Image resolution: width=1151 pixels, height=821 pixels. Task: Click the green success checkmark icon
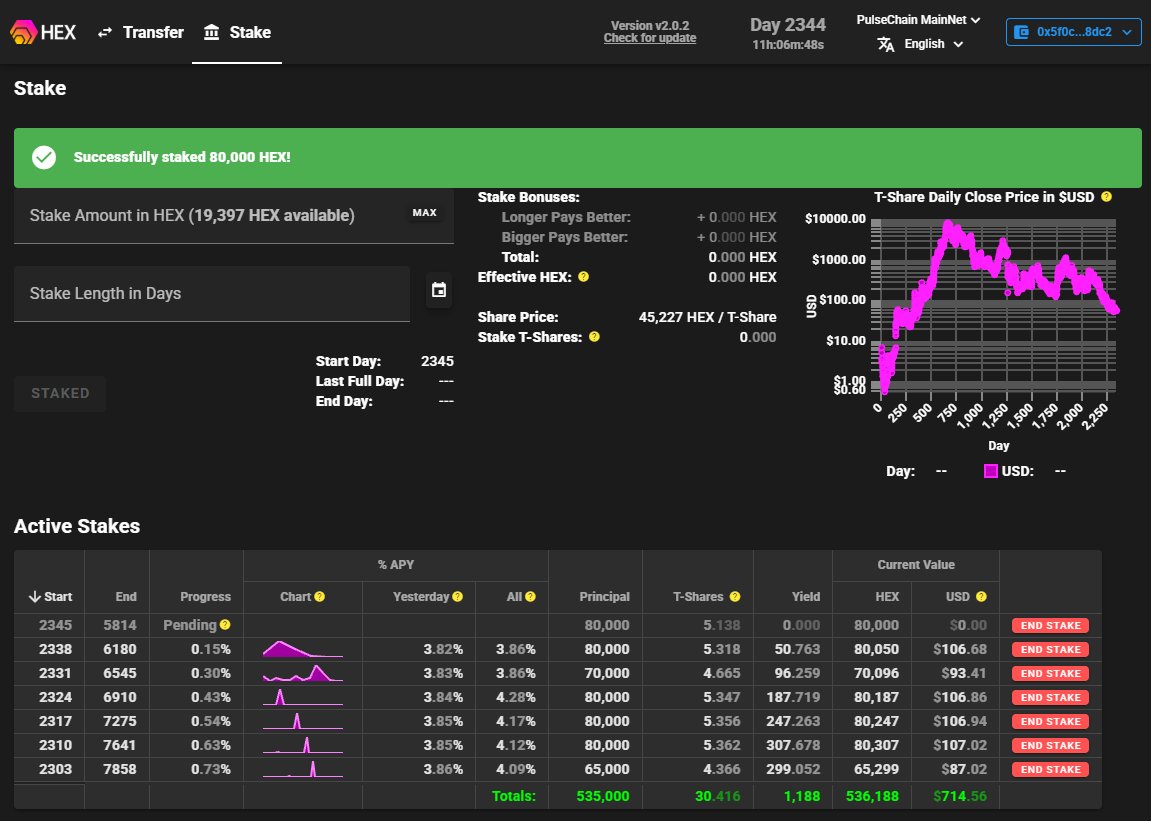(x=44, y=157)
